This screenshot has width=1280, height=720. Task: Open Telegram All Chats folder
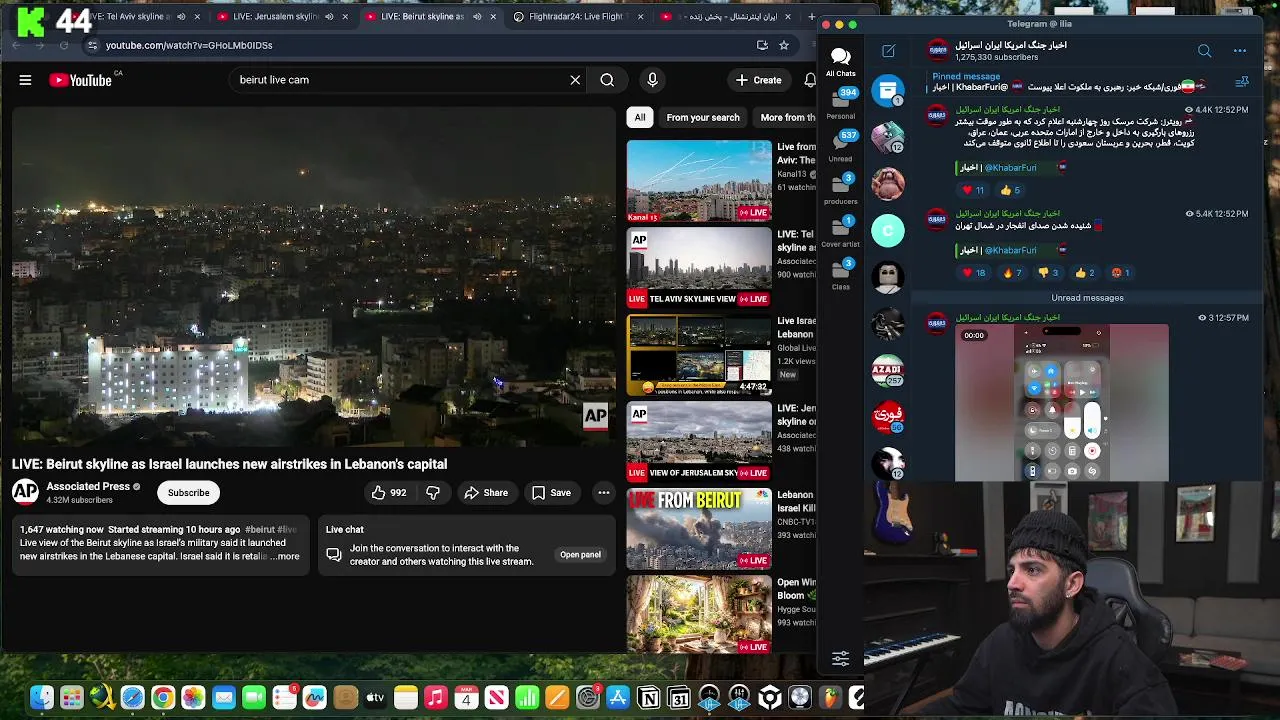840,61
